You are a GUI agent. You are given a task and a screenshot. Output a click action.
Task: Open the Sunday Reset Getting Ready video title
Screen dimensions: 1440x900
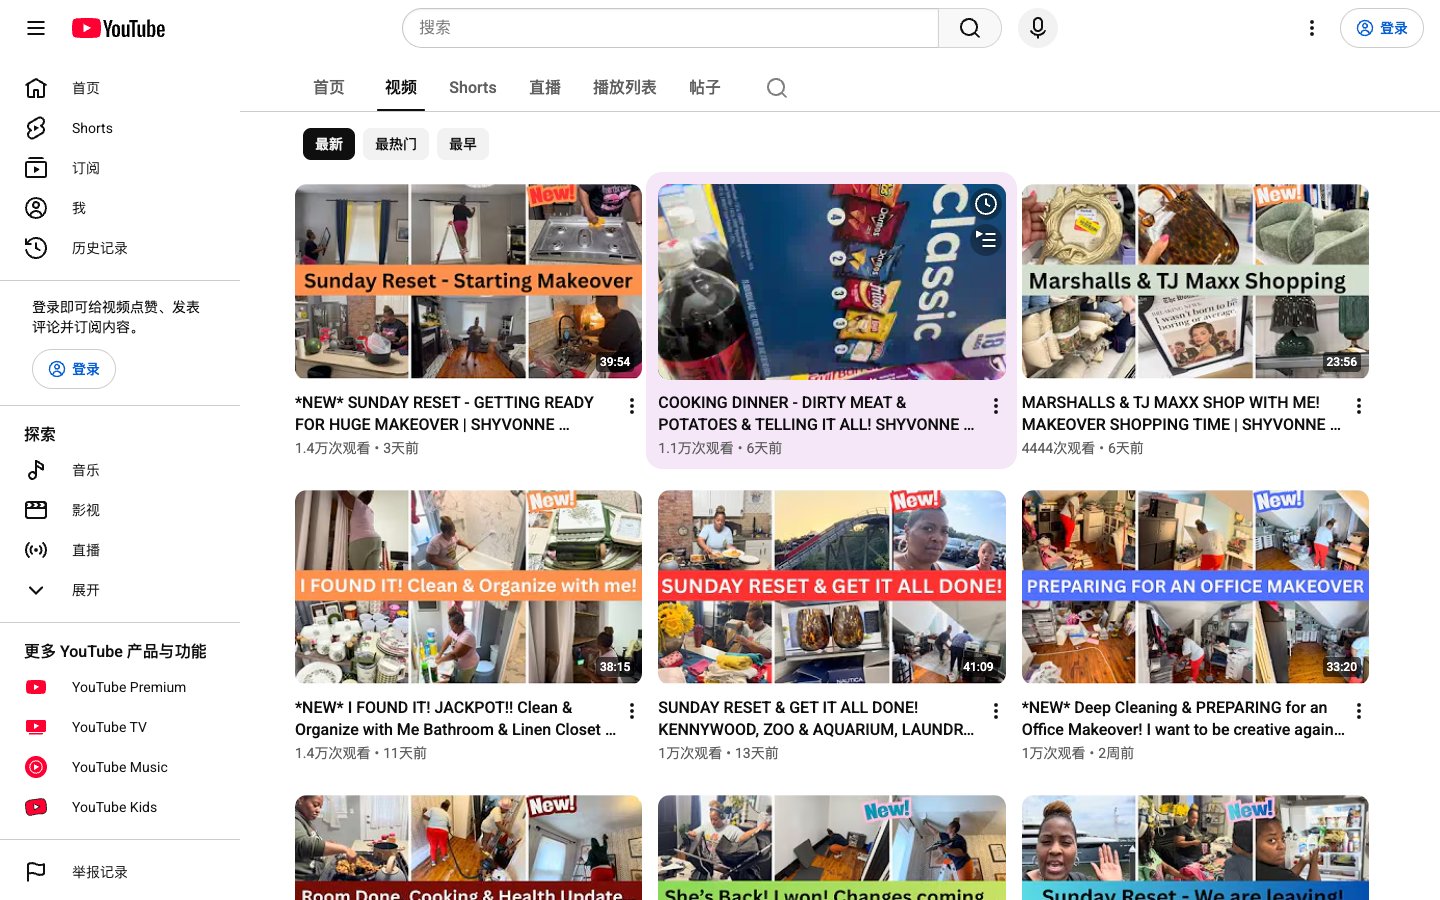(445, 413)
